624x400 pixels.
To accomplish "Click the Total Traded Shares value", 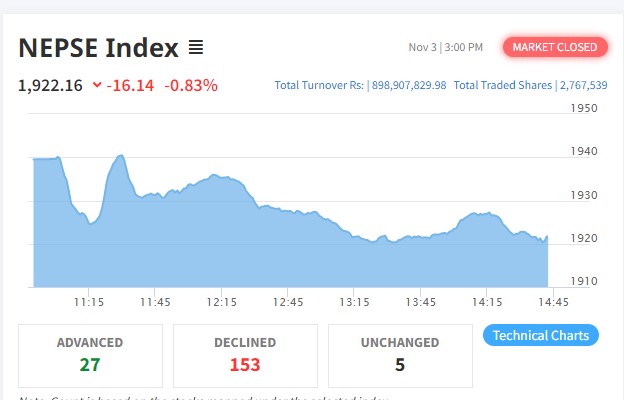I will pyautogui.click(x=583, y=85).
